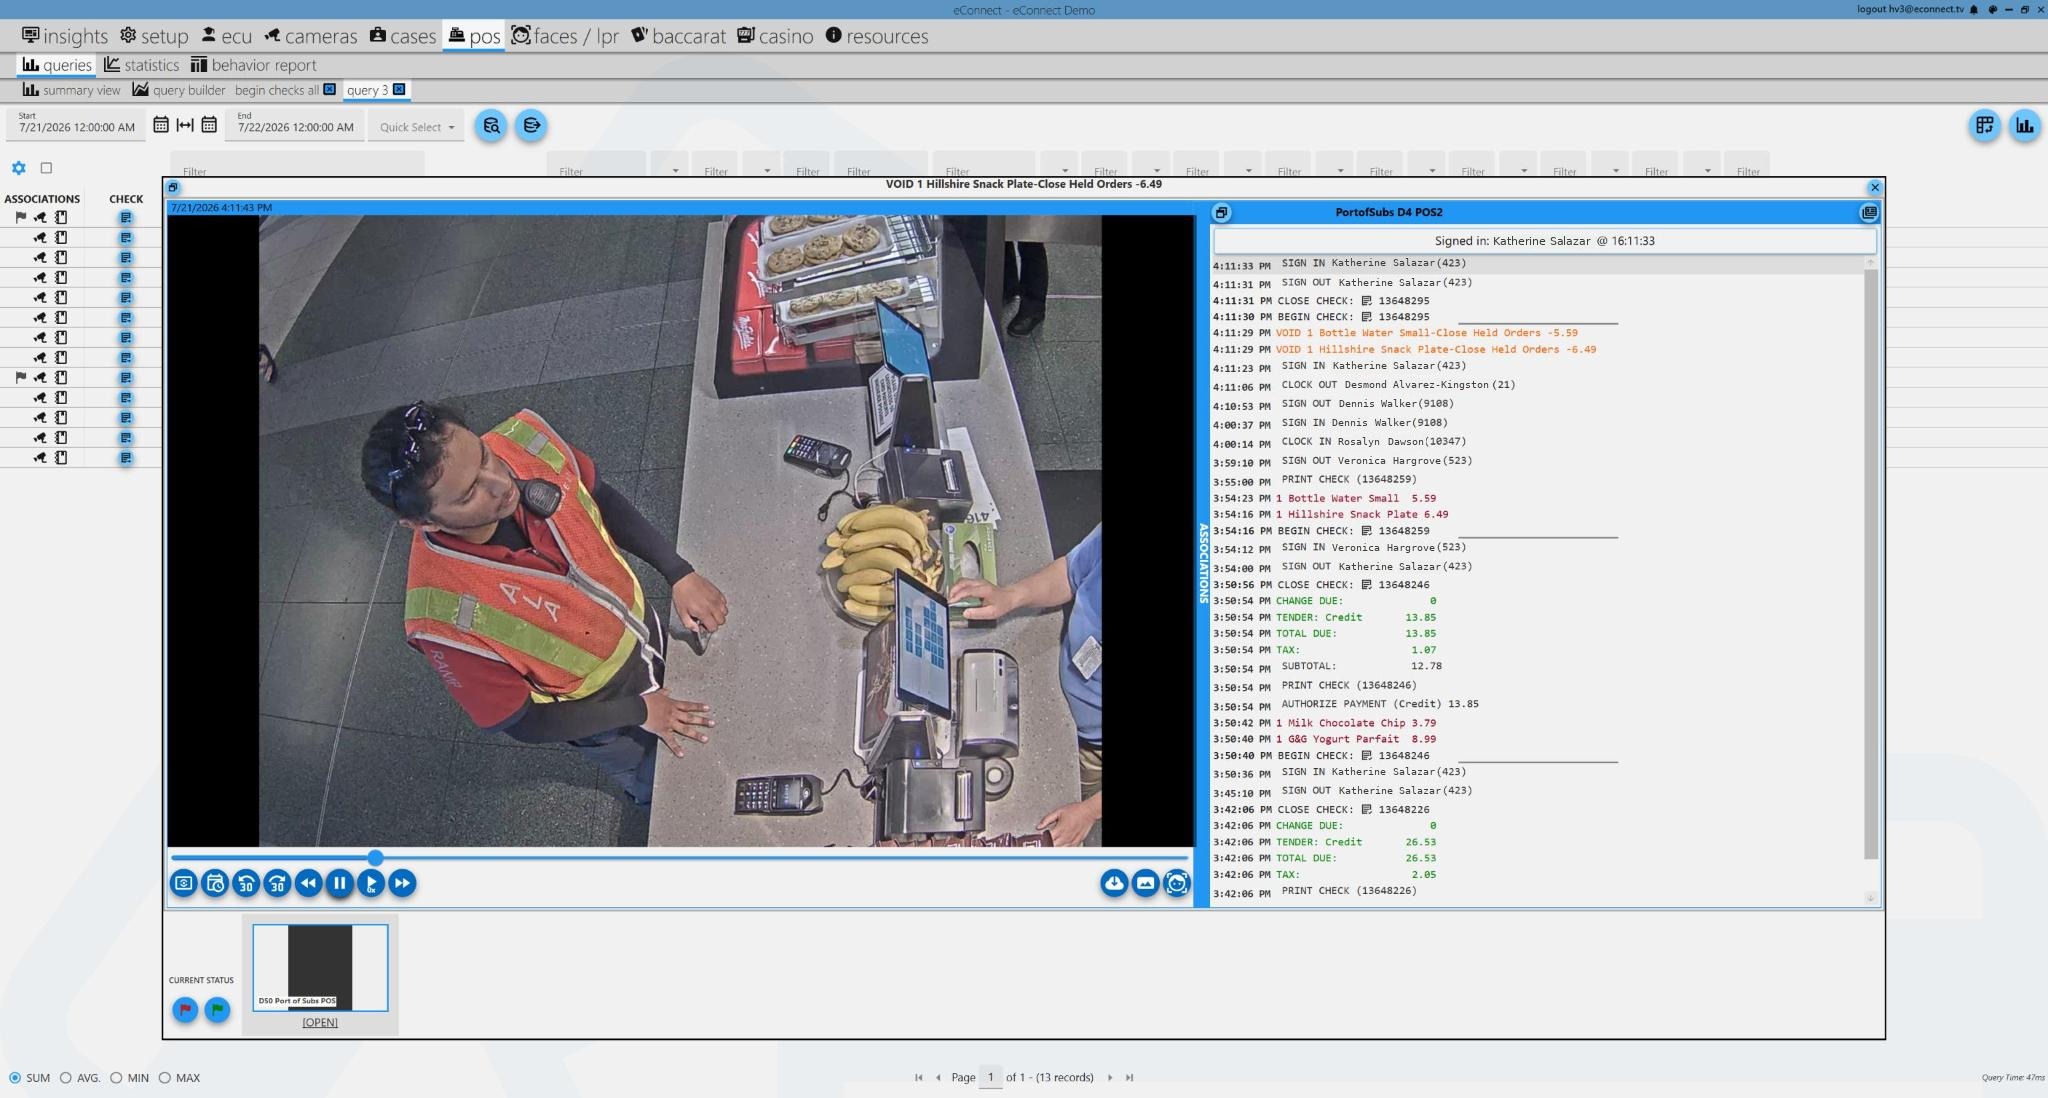Run the query search icon
This screenshot has width=2048, height=1098.
click(491, 126)
